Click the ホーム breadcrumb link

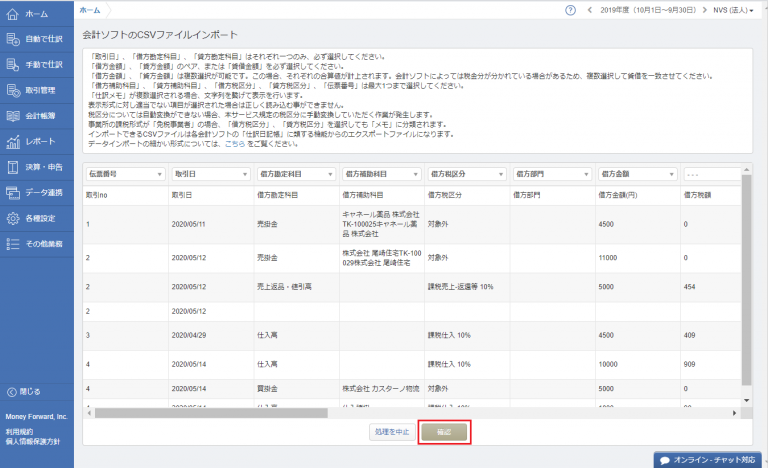click(90, 10)
